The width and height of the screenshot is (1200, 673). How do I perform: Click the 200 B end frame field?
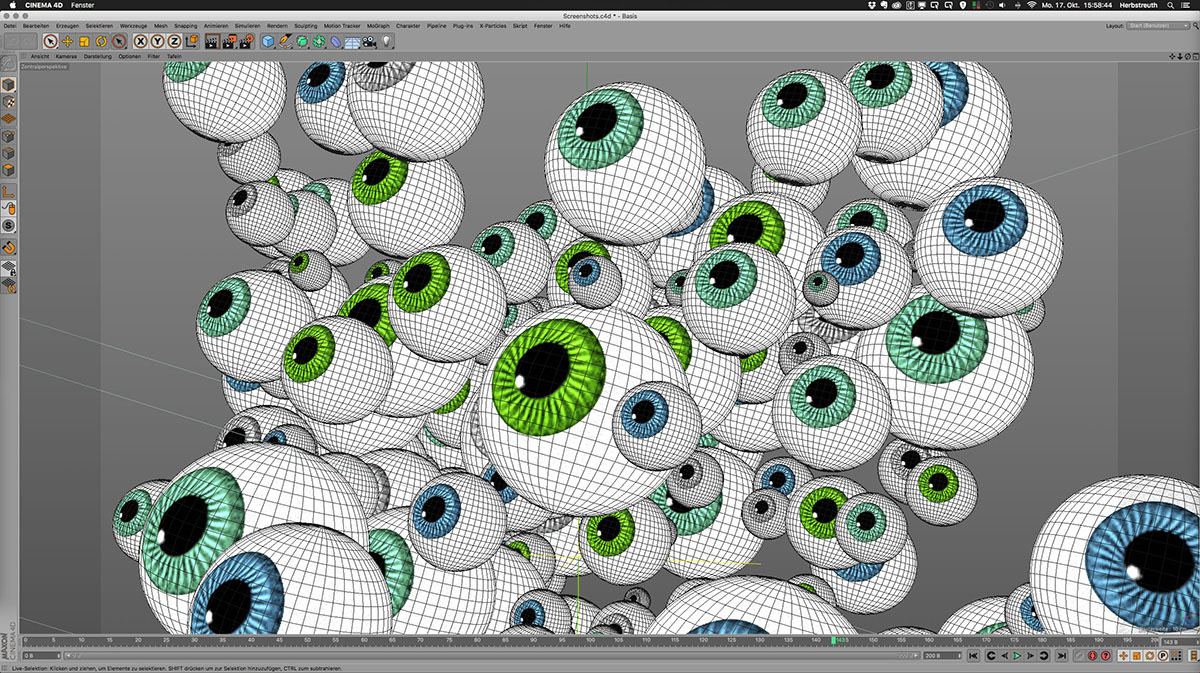[943, 656]
